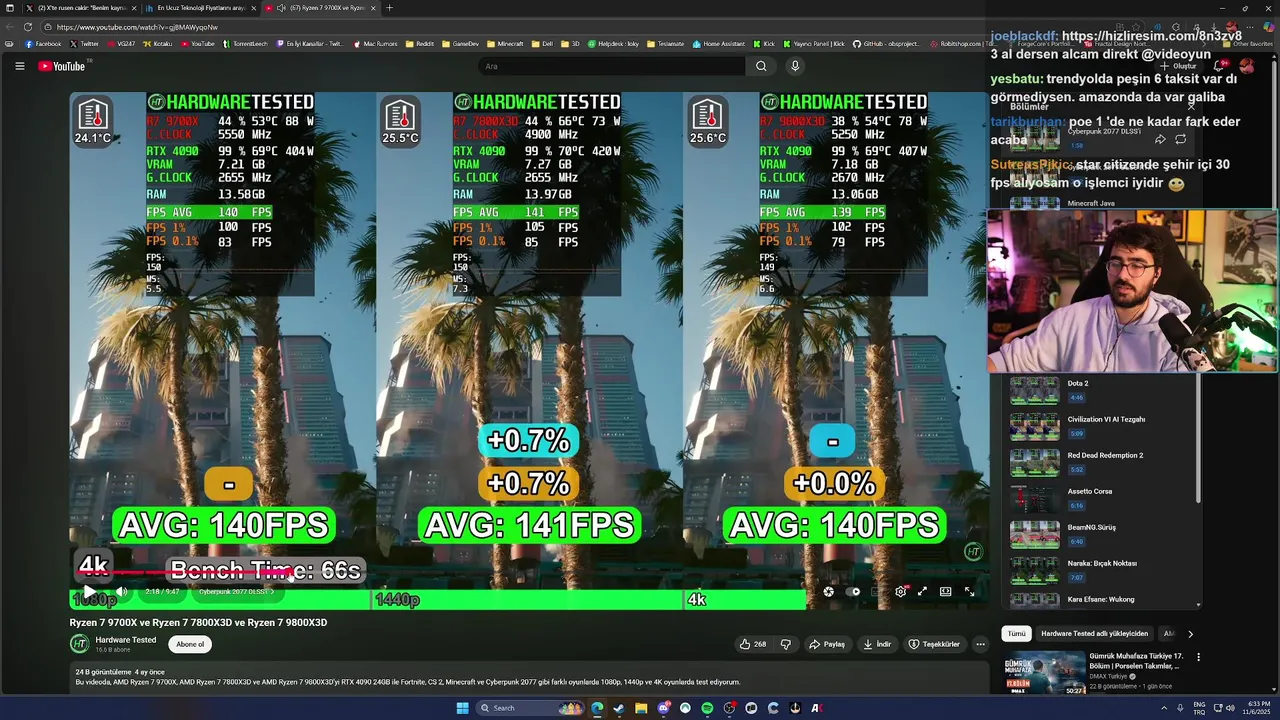The image size is (1280, 720).
Task: Click the YouTube search magnifier button
Action: (x=761, y=66)
